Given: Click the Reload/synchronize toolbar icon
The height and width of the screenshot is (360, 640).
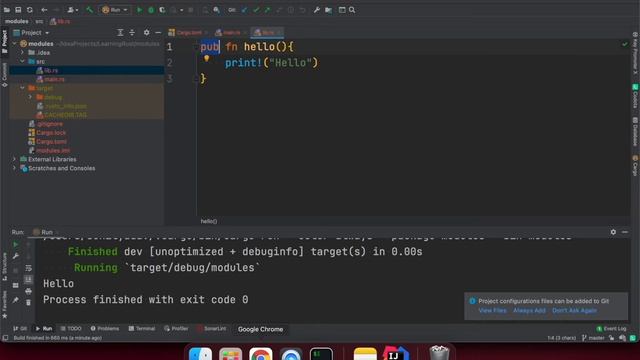Looking at the screenshot, I should coord(29,10).
